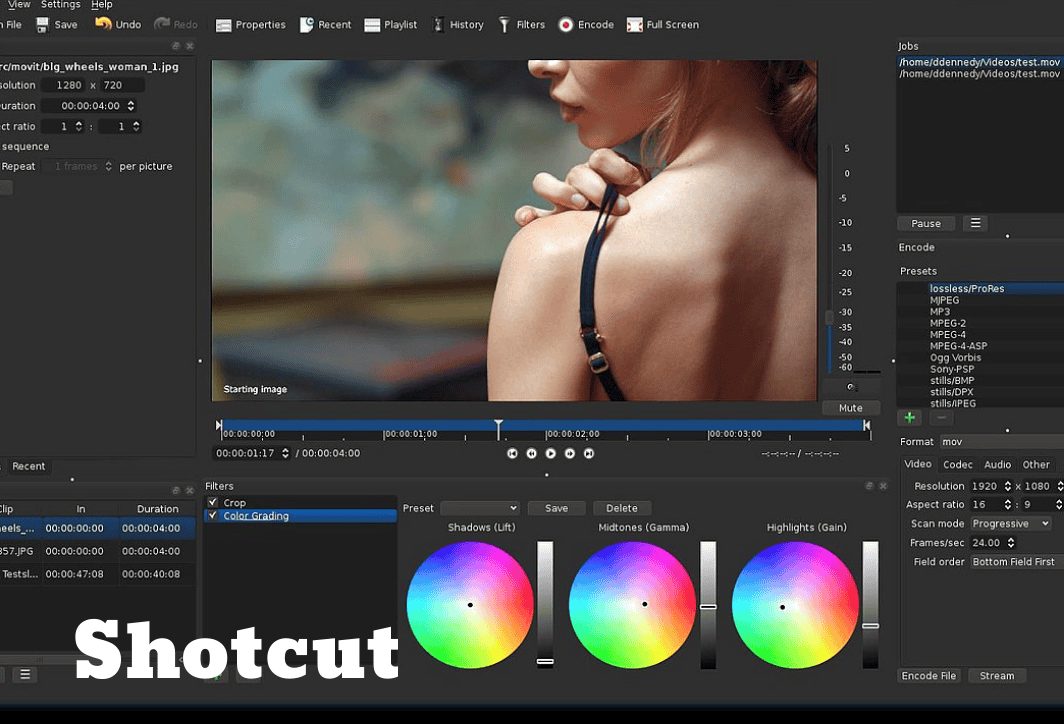Toggle the Color Grading filter checkbox
The image size is (1064, 724).
coord(212,516)
